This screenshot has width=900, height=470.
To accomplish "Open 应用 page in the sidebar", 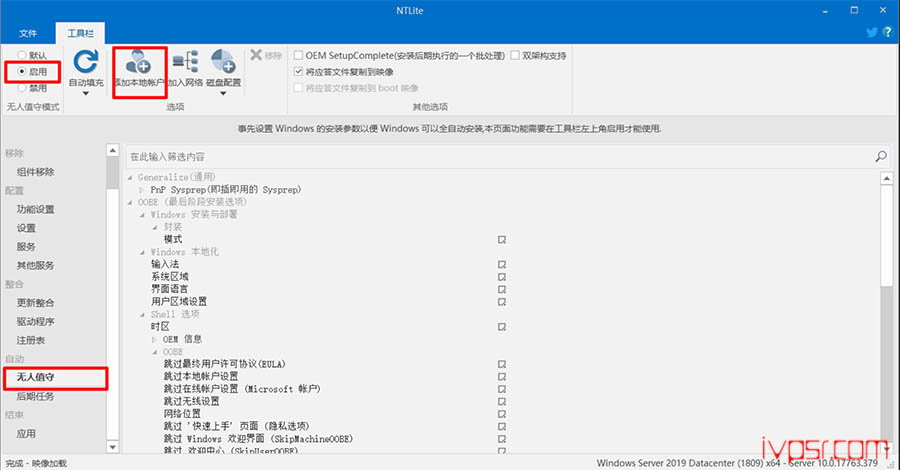I will click(x=26, y=433).
